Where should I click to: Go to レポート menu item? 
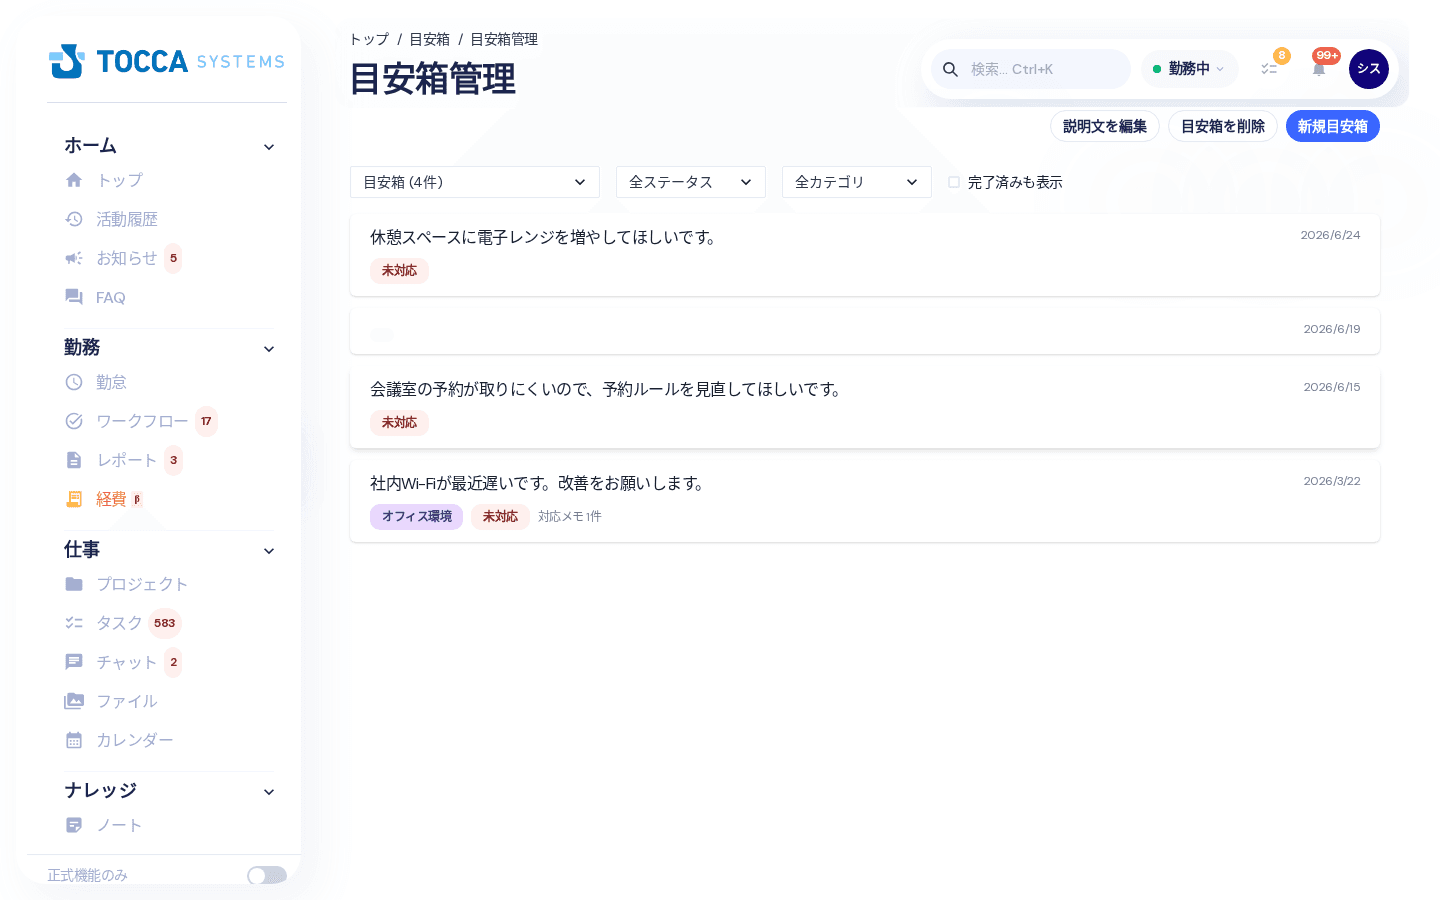127,460
